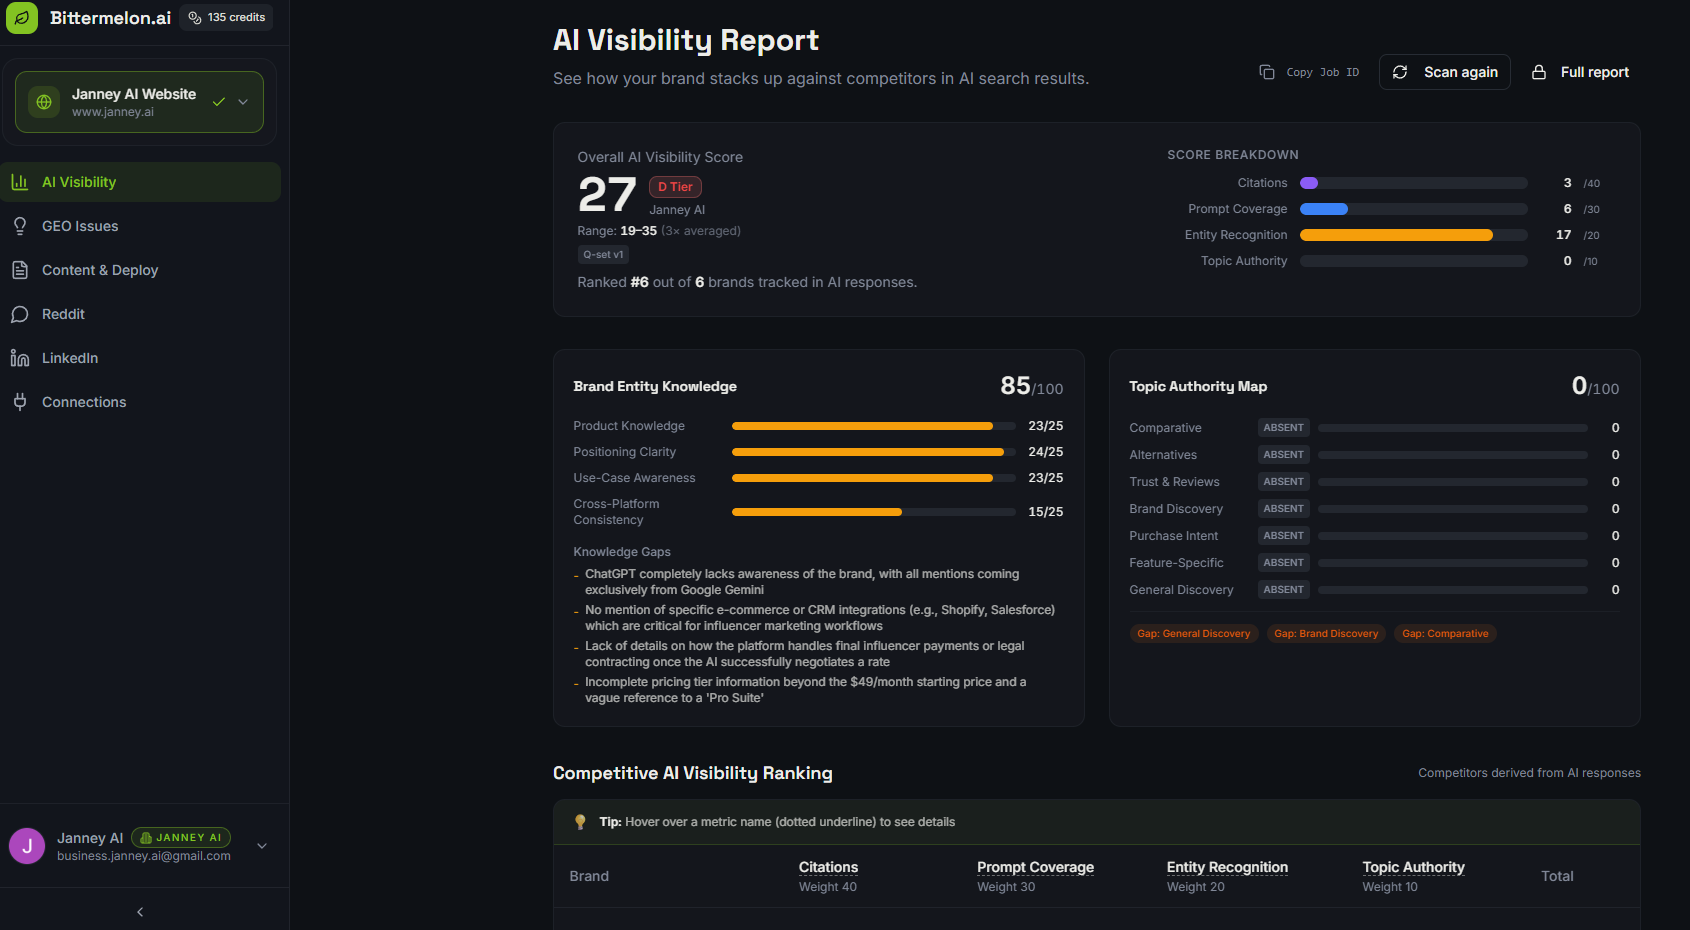Open the user account menu chevron
The image size is (1690, 930).
(262, 846)
